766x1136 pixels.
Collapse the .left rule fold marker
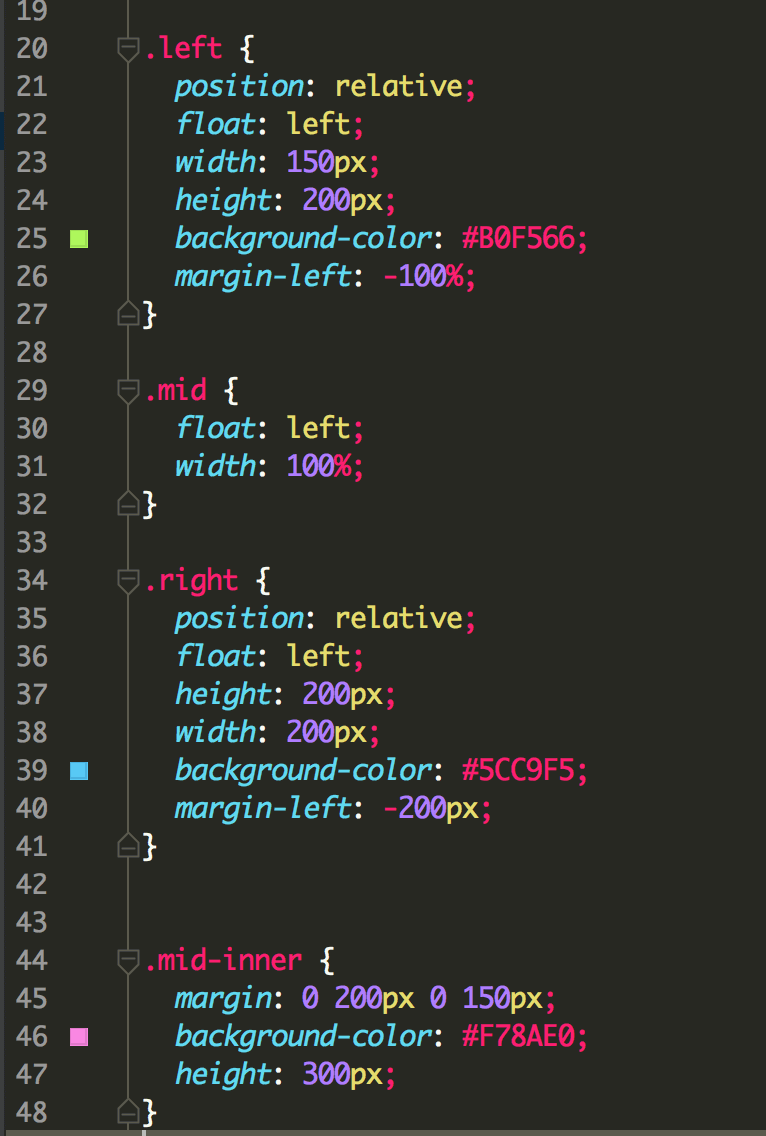128,49
